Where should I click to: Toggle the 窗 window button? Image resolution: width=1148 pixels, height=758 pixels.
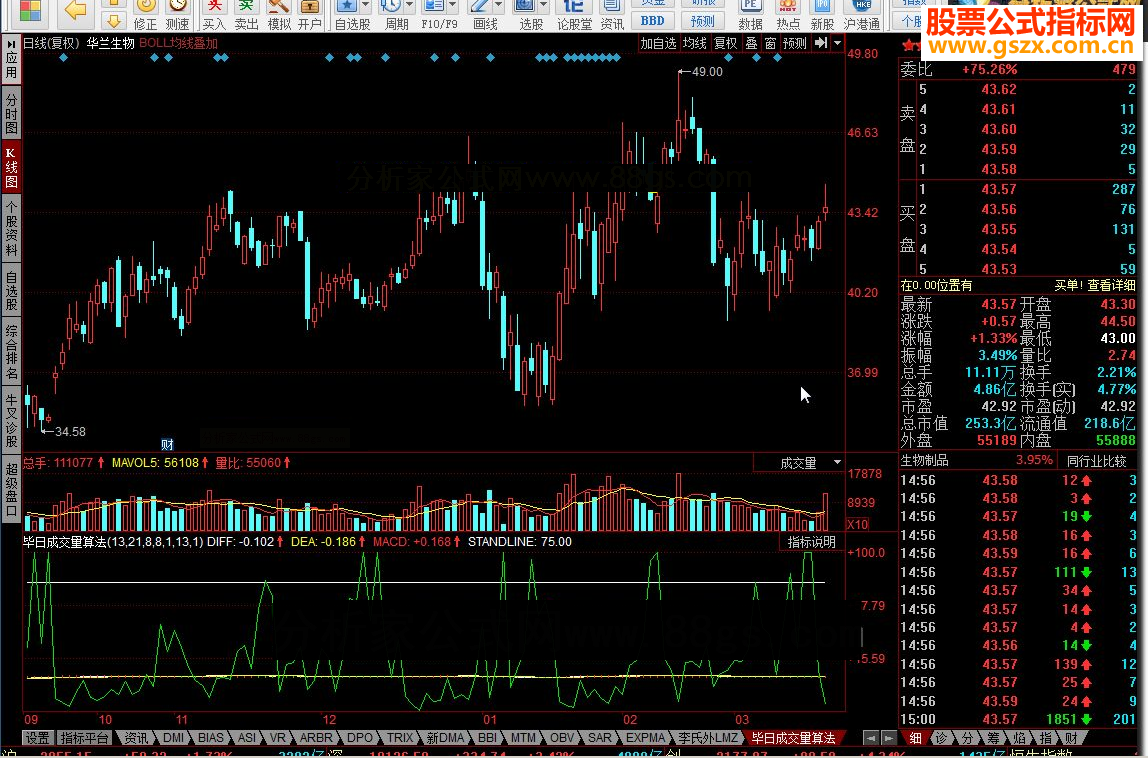click(x=770, y=43)
